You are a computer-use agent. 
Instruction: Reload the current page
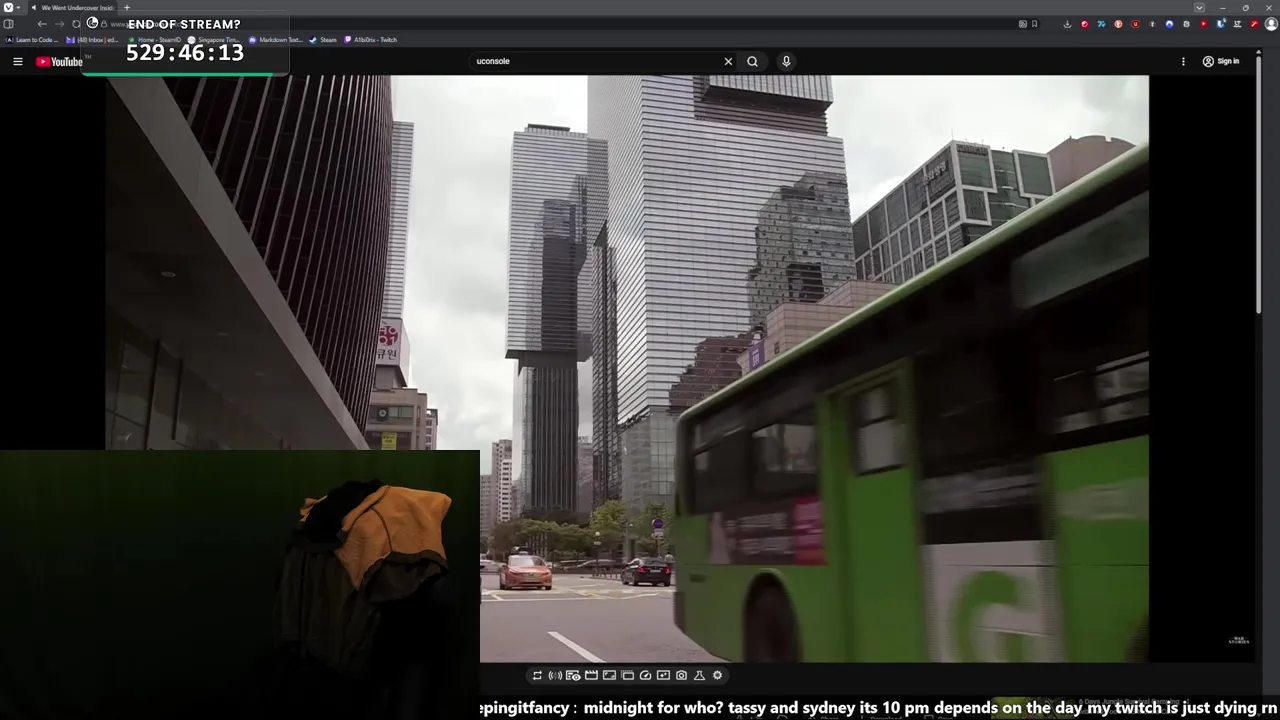pyautogui.click(x=76, y=24)
